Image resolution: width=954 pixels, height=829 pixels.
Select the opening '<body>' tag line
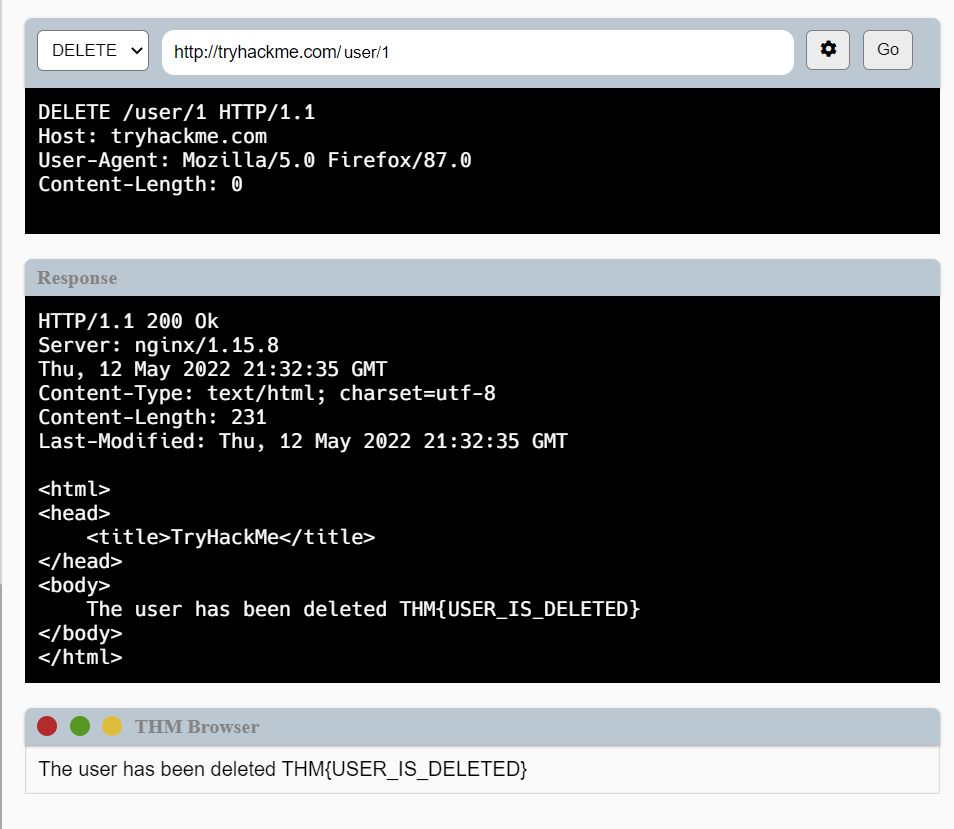(x=74, y=586)
